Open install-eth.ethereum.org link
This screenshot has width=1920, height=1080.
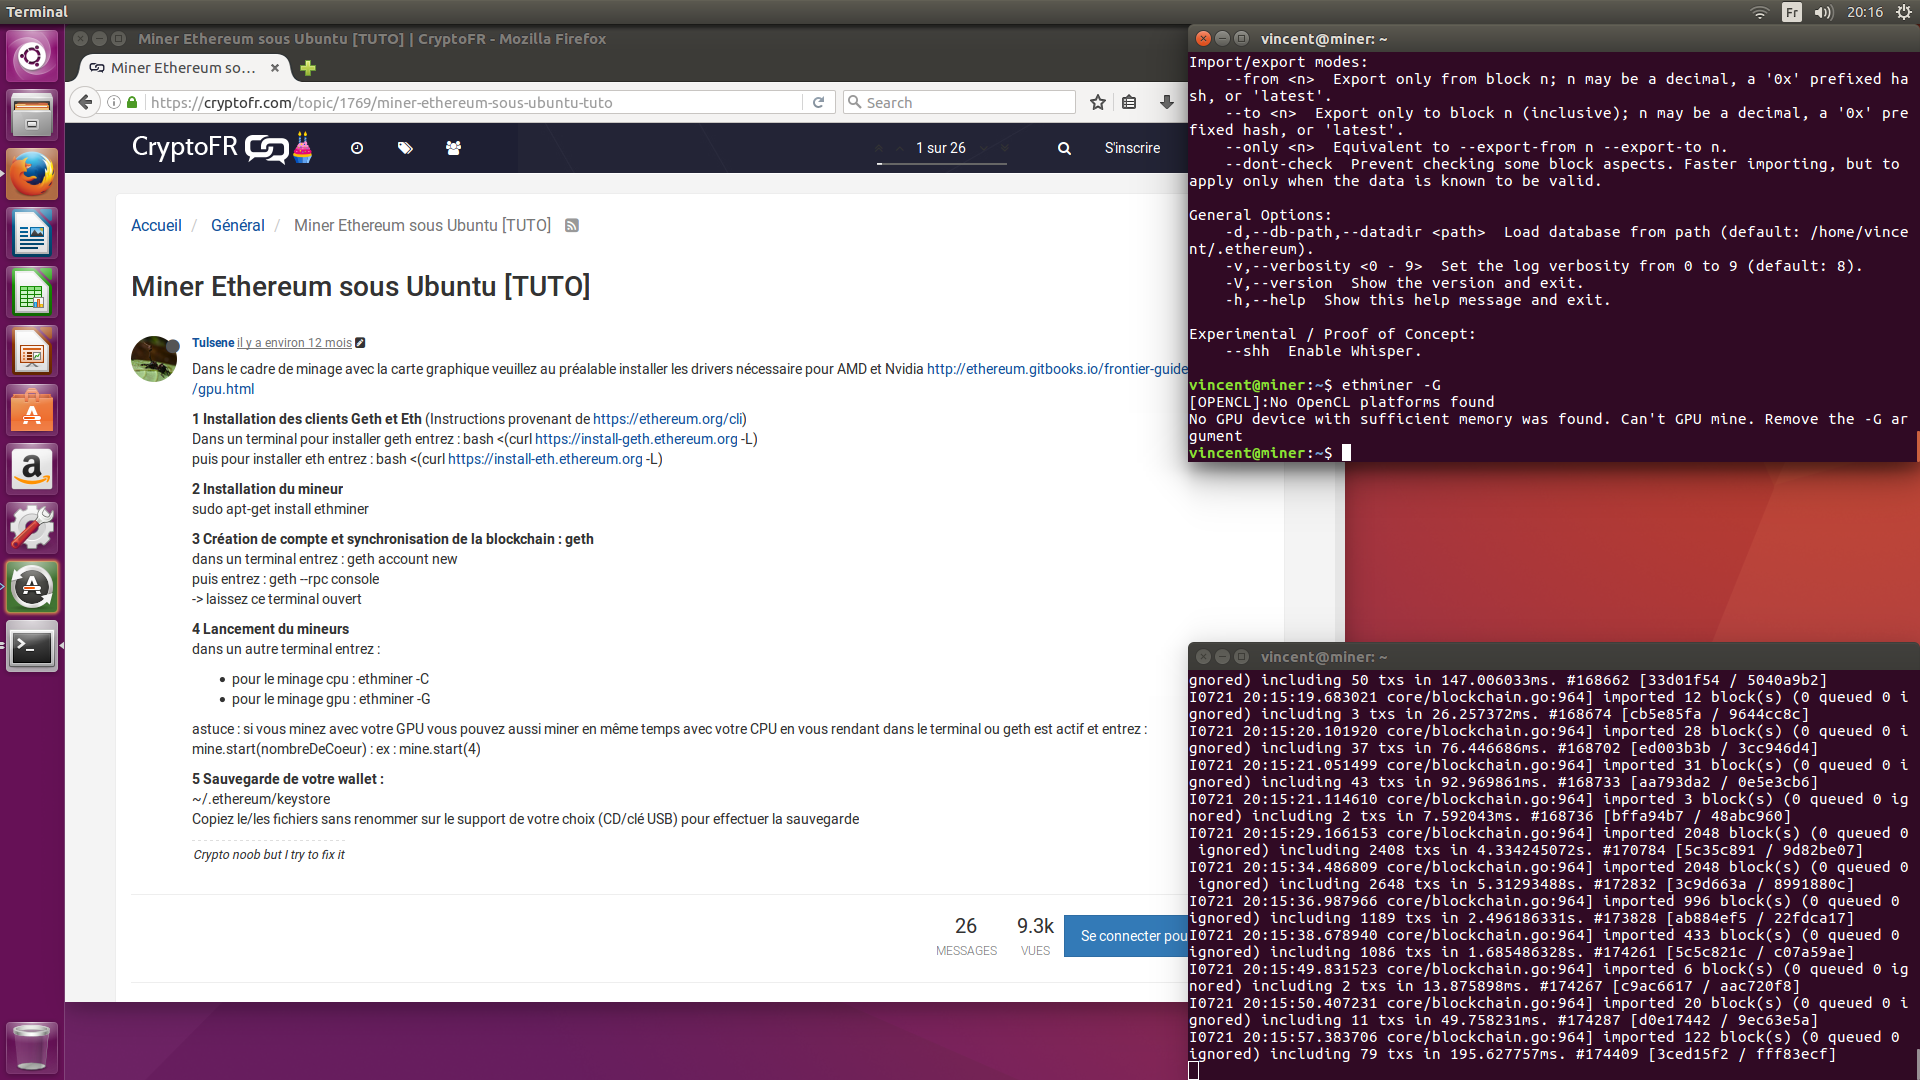[545, 459]
